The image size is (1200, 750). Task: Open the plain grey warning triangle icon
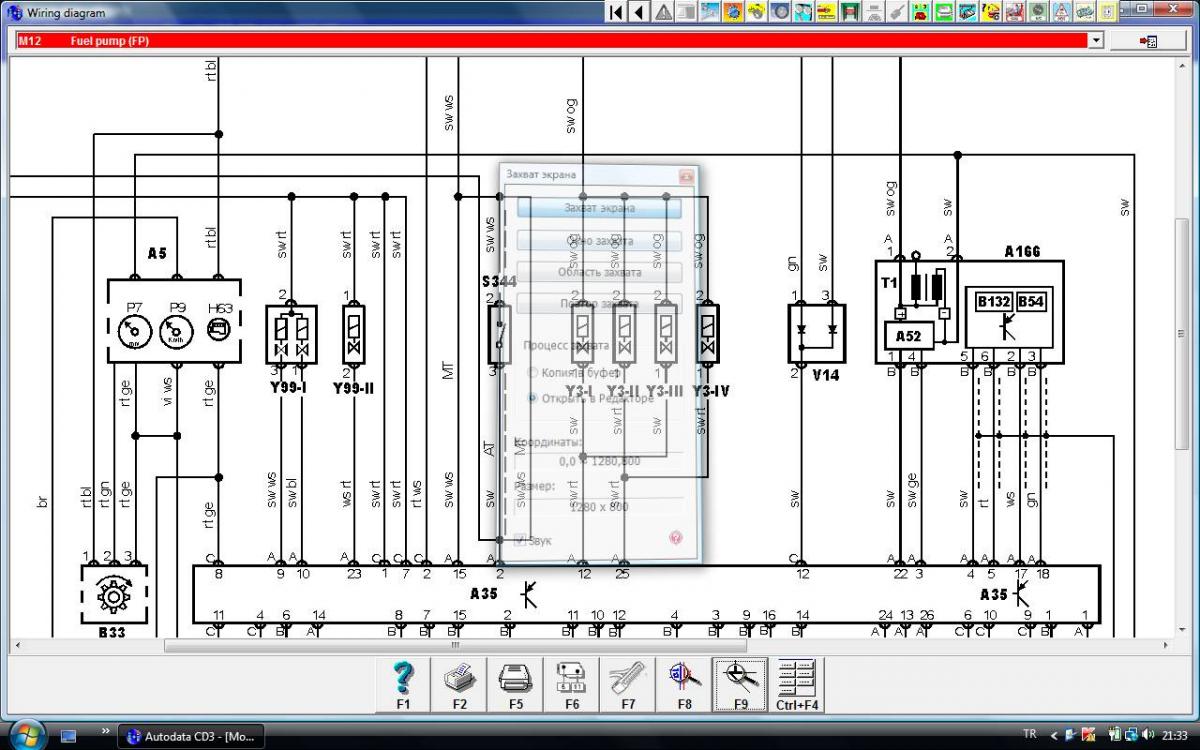[663, 12]
